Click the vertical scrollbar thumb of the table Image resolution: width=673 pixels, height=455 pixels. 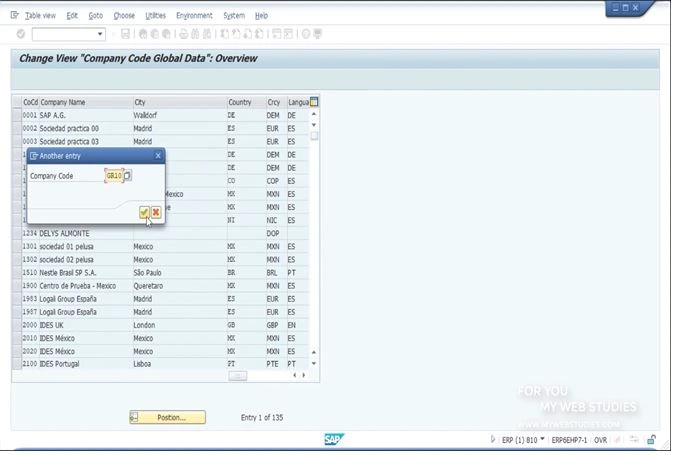point(314,136)
